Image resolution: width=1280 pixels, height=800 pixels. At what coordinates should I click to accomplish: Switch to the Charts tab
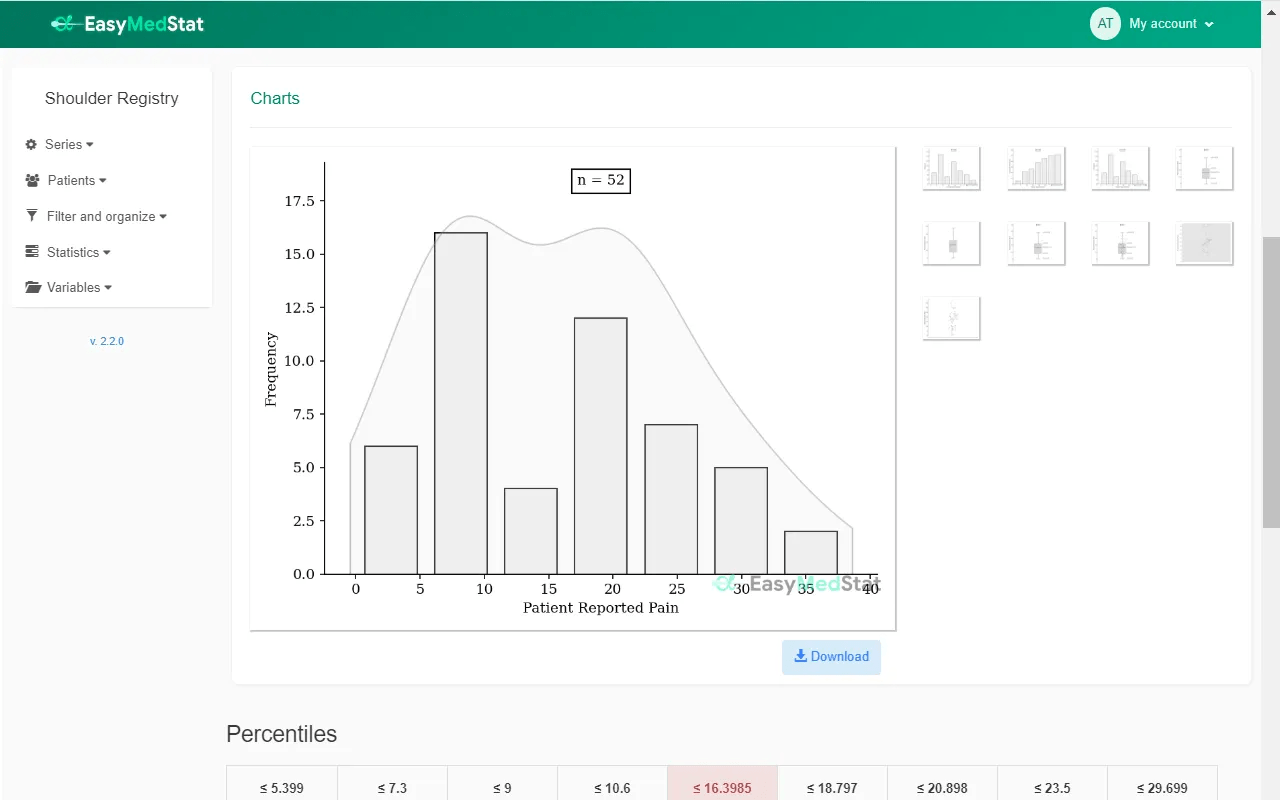(x=275, y=98)
